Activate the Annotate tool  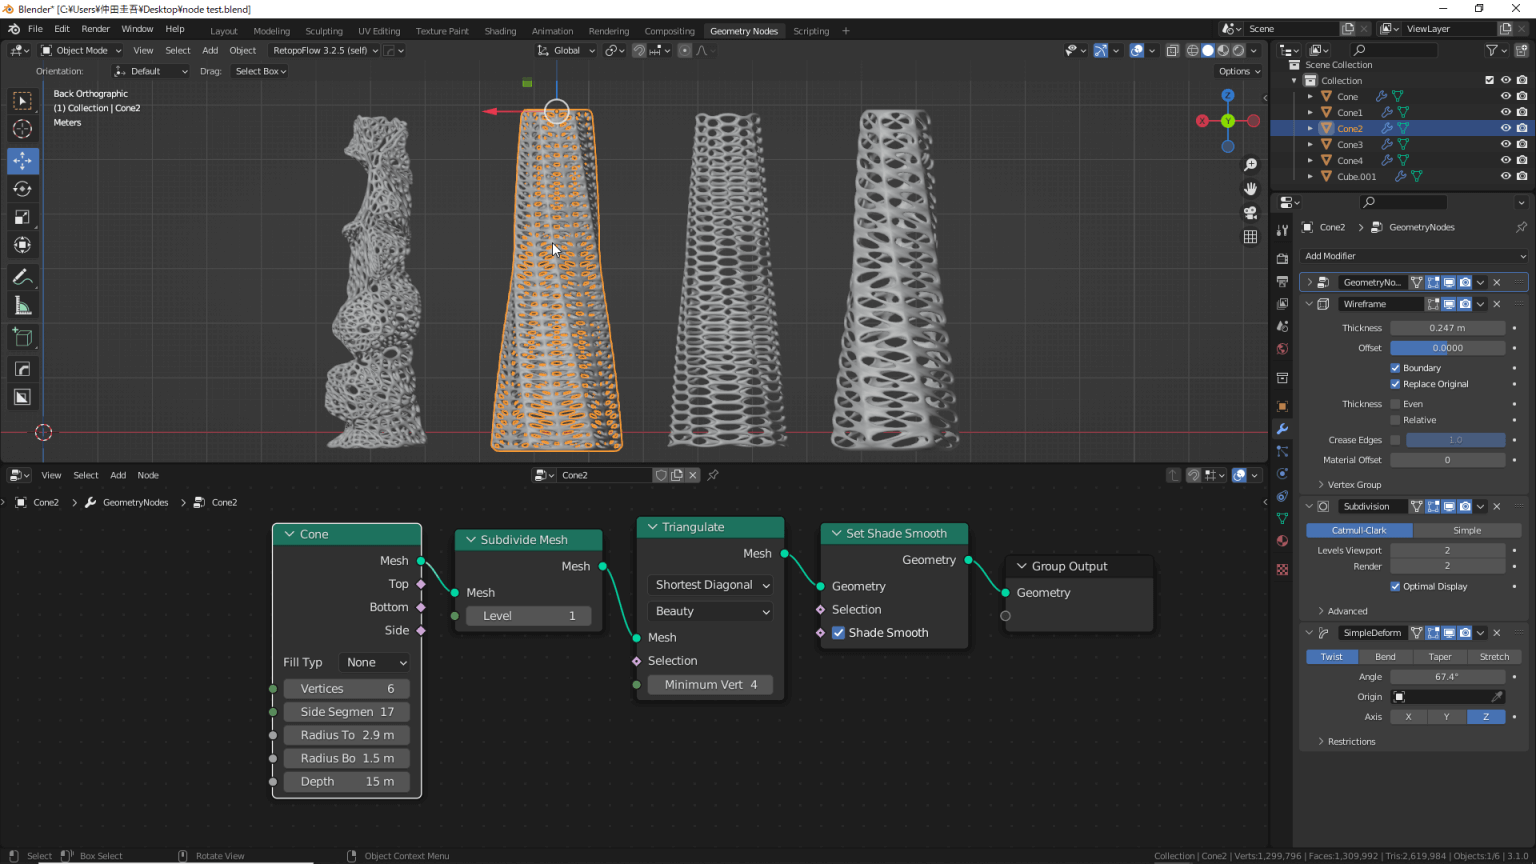(x=22, y=277)
